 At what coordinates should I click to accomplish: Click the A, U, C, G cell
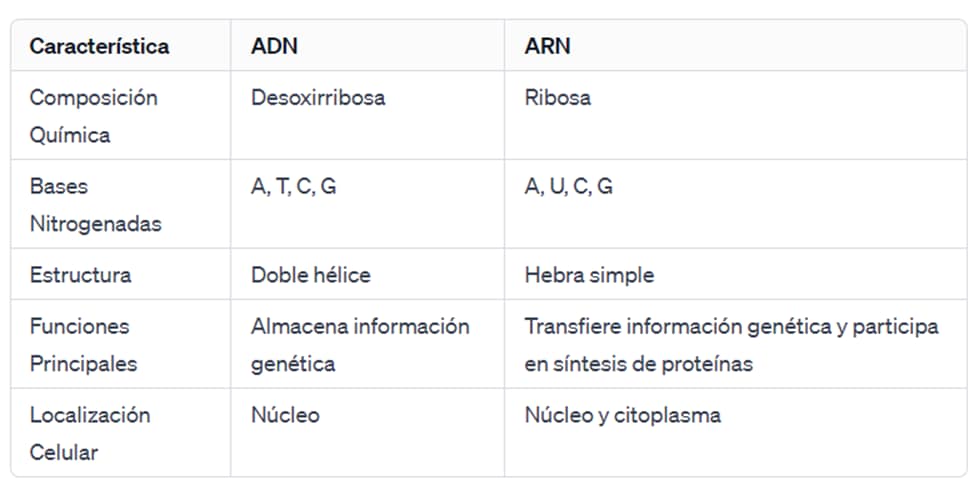[x=568, y=187]
